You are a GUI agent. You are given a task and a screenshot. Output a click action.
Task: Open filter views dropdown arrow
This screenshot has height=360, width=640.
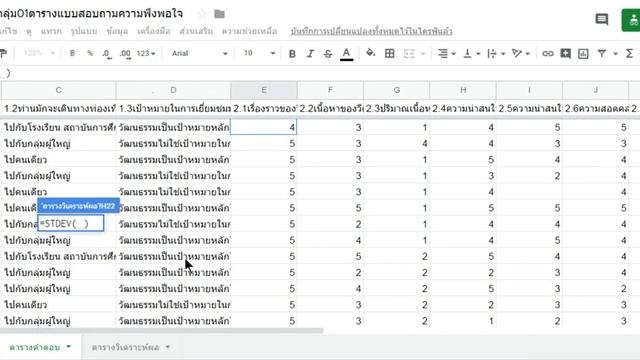click(x=615, y=53)
